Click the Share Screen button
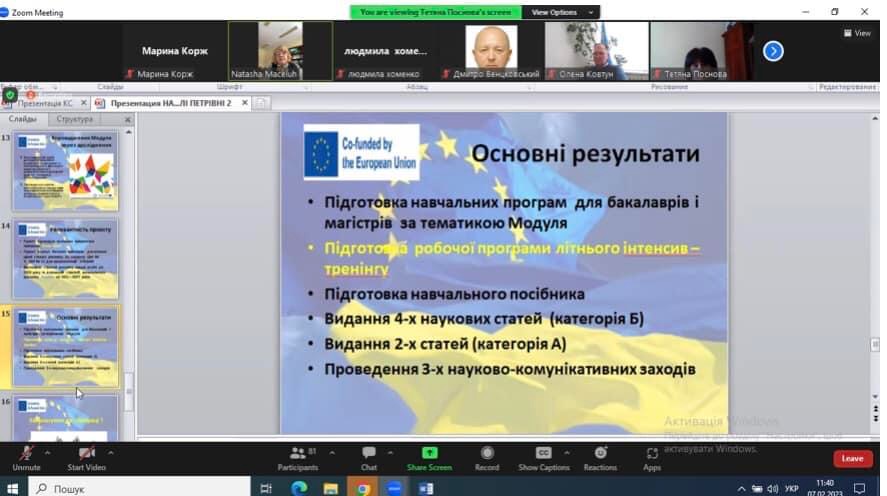This screenshot has height=496, width=887. point(429,458)
